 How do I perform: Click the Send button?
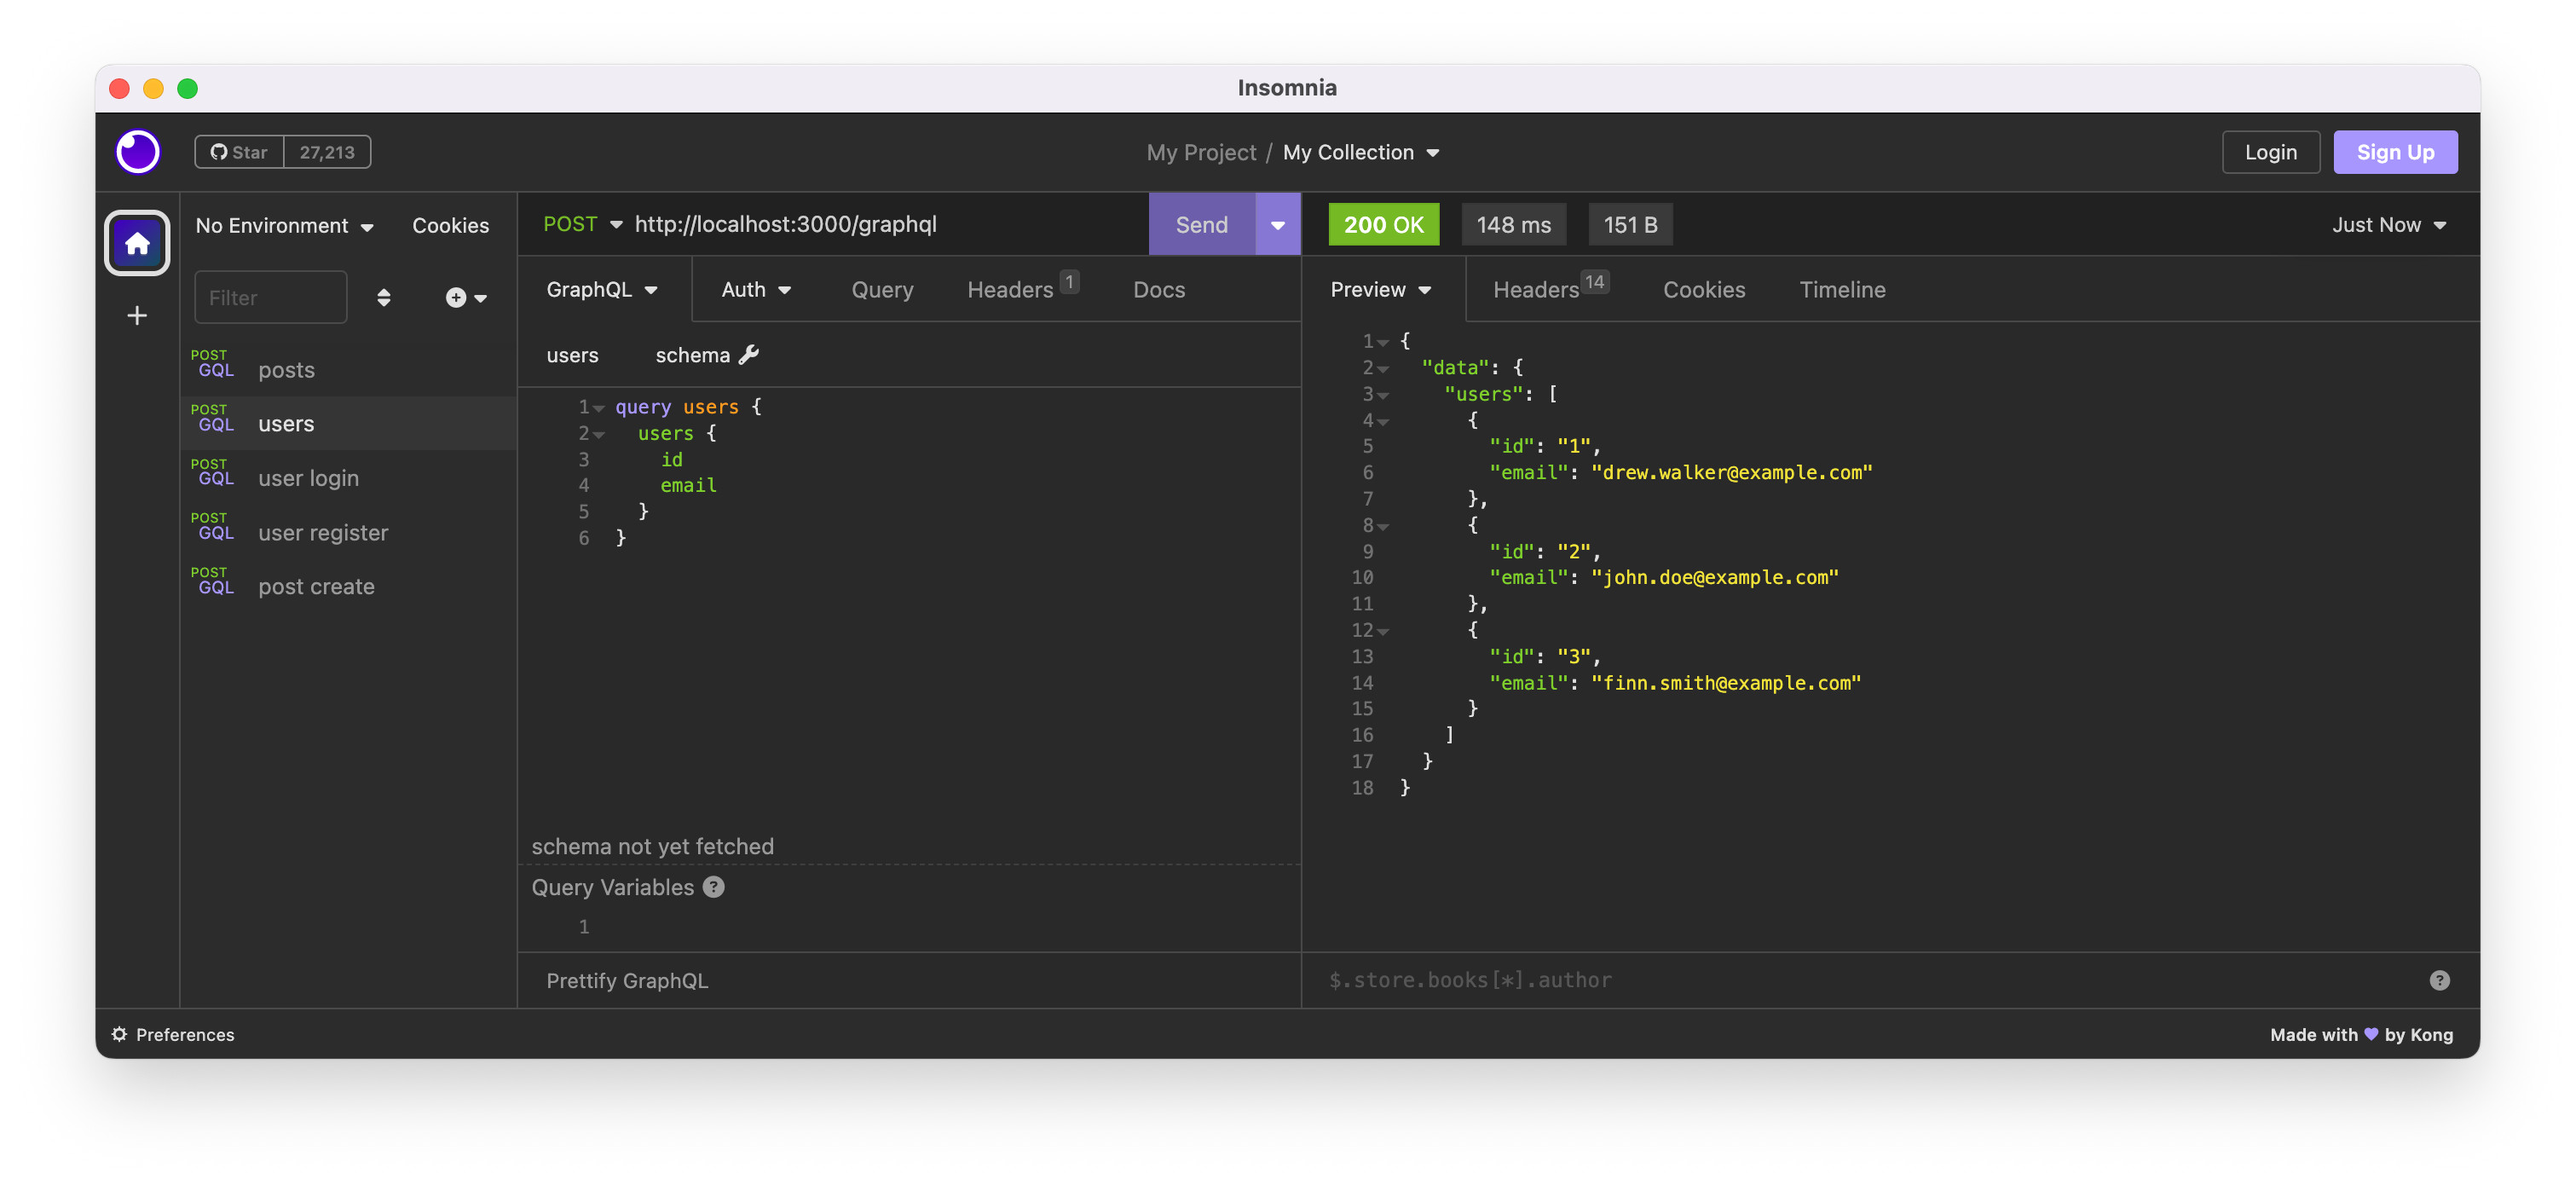click(x=1201, y=224)
